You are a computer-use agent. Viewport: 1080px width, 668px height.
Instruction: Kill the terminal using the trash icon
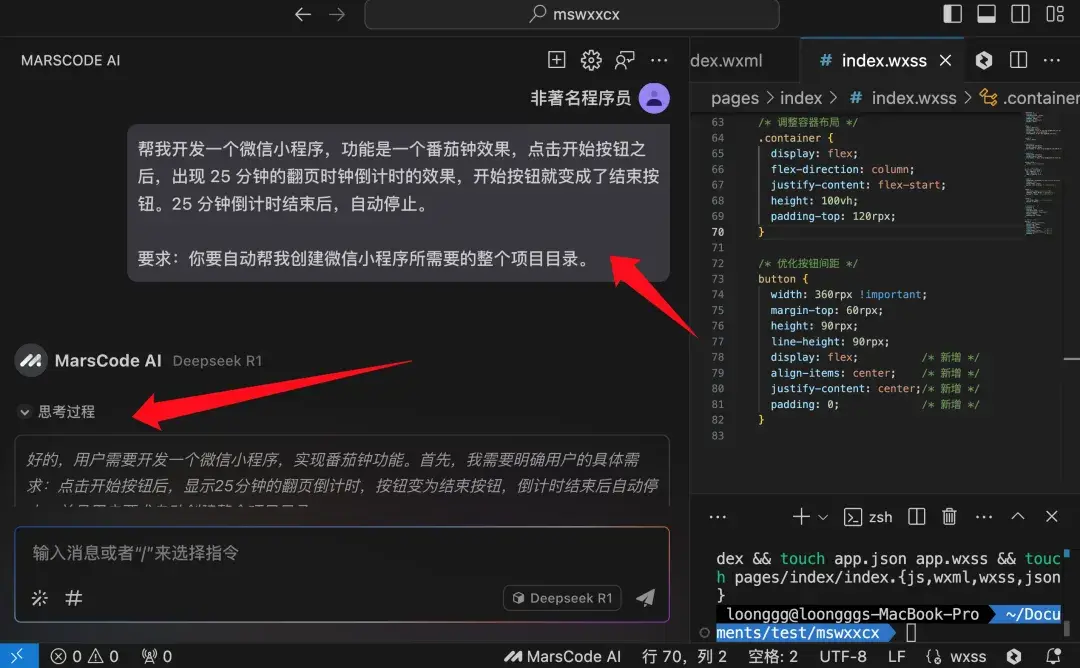pos(949,516)
